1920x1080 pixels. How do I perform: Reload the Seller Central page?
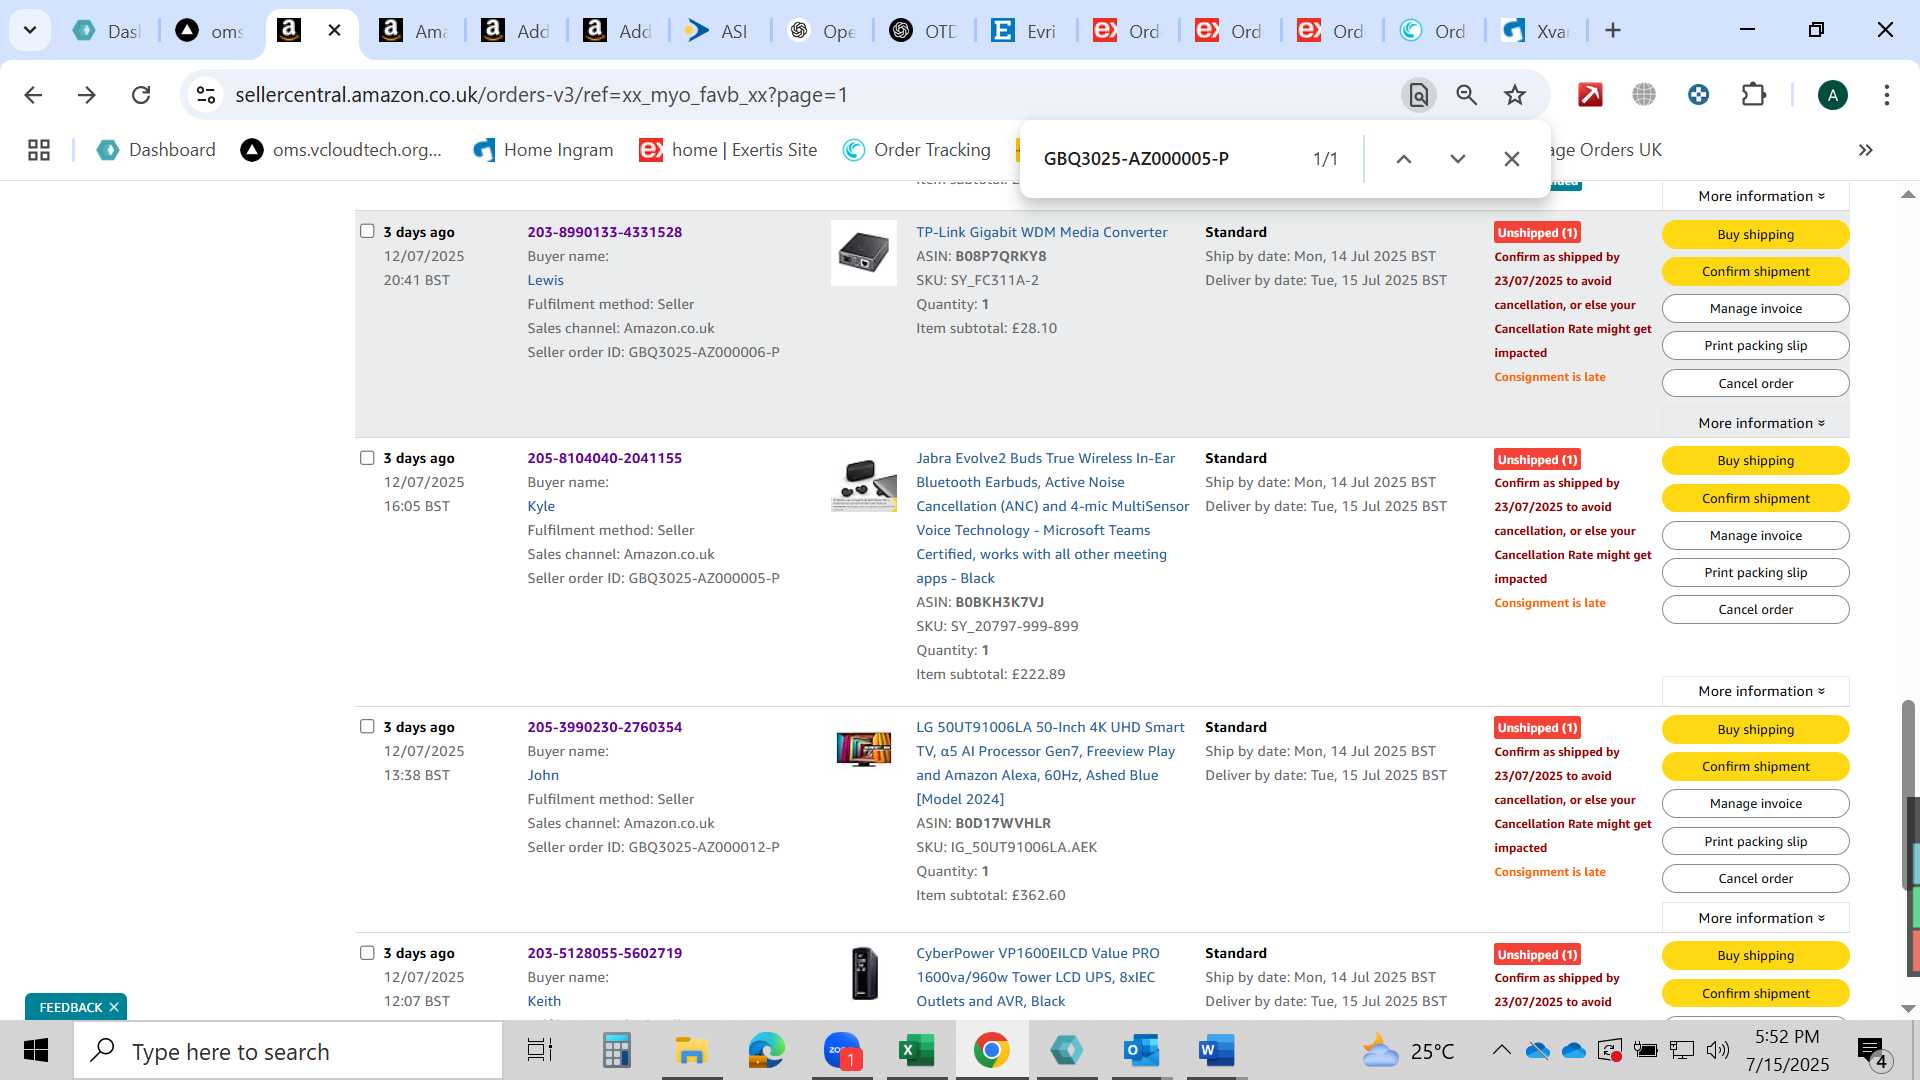pyautogui.click(x=141, y=95)
